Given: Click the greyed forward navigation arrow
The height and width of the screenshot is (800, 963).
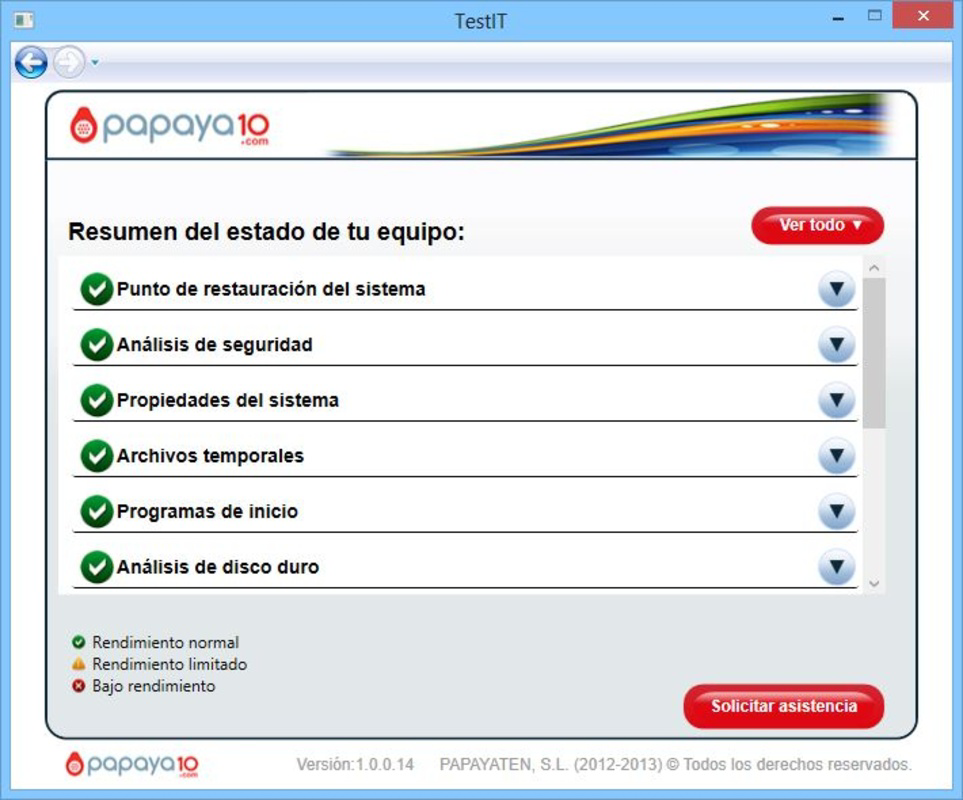Looking at the screenshot, I should [x=69, y=62].
